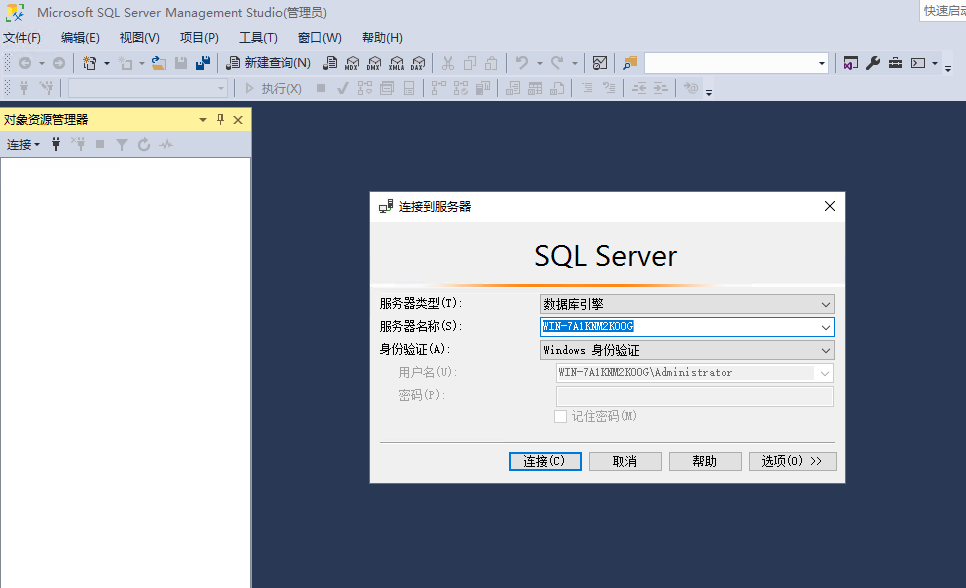Click the Quick Launch (快速启动) search box
966x588 pixels.
[x=943, y=11]
